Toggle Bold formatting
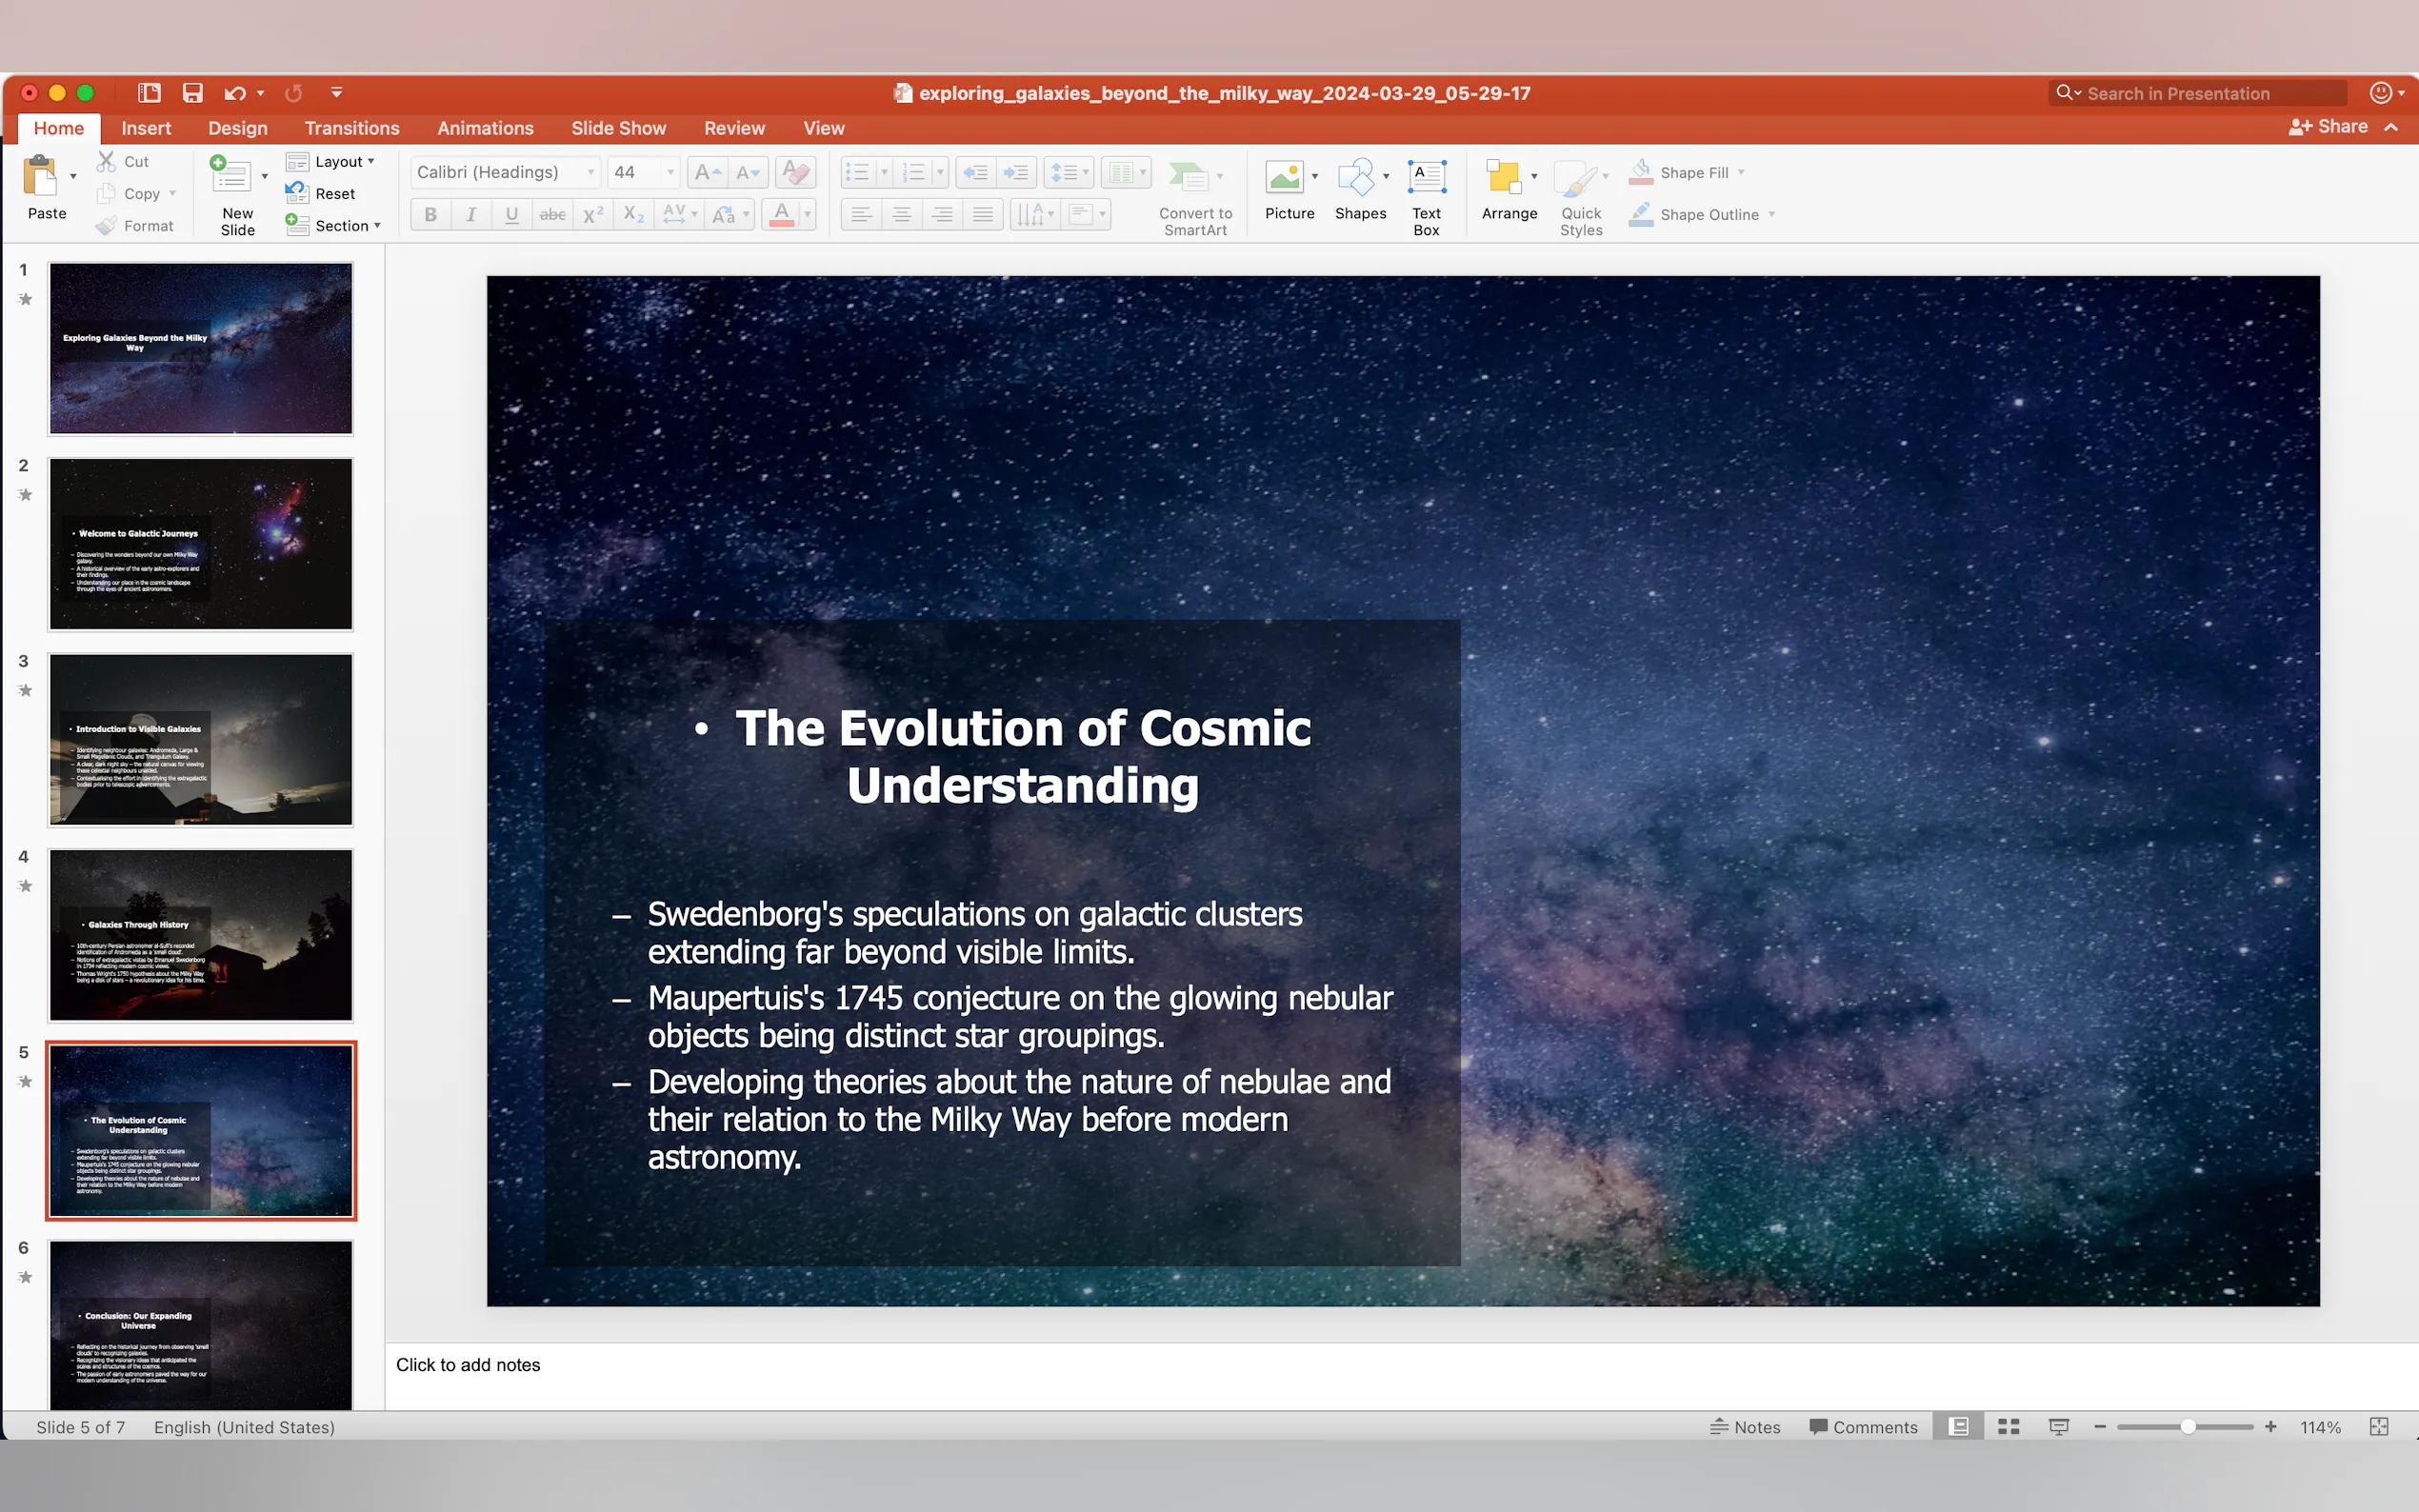This screenshot has width=2419, height=1512. [x=430, y=214]
